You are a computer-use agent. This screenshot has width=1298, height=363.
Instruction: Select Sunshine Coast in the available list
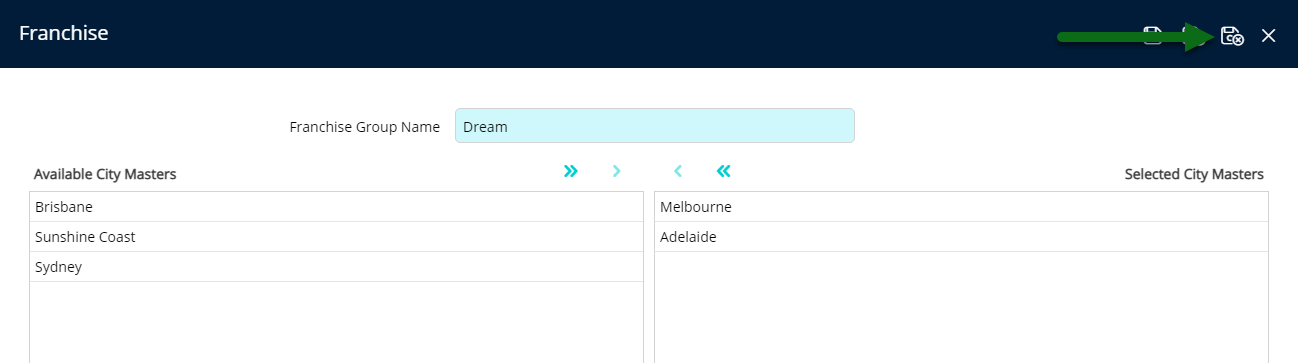tap(336, 237)
